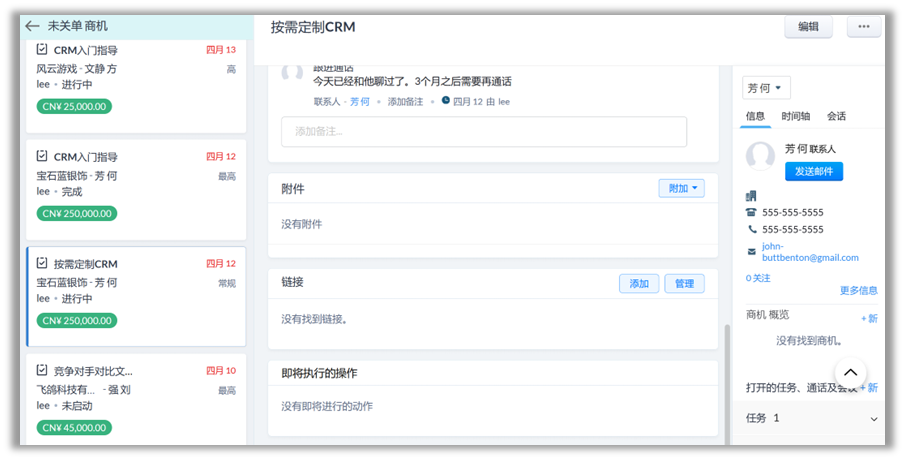Click the 发送邮件 button

pyautogui.click(x=813, y=171)
